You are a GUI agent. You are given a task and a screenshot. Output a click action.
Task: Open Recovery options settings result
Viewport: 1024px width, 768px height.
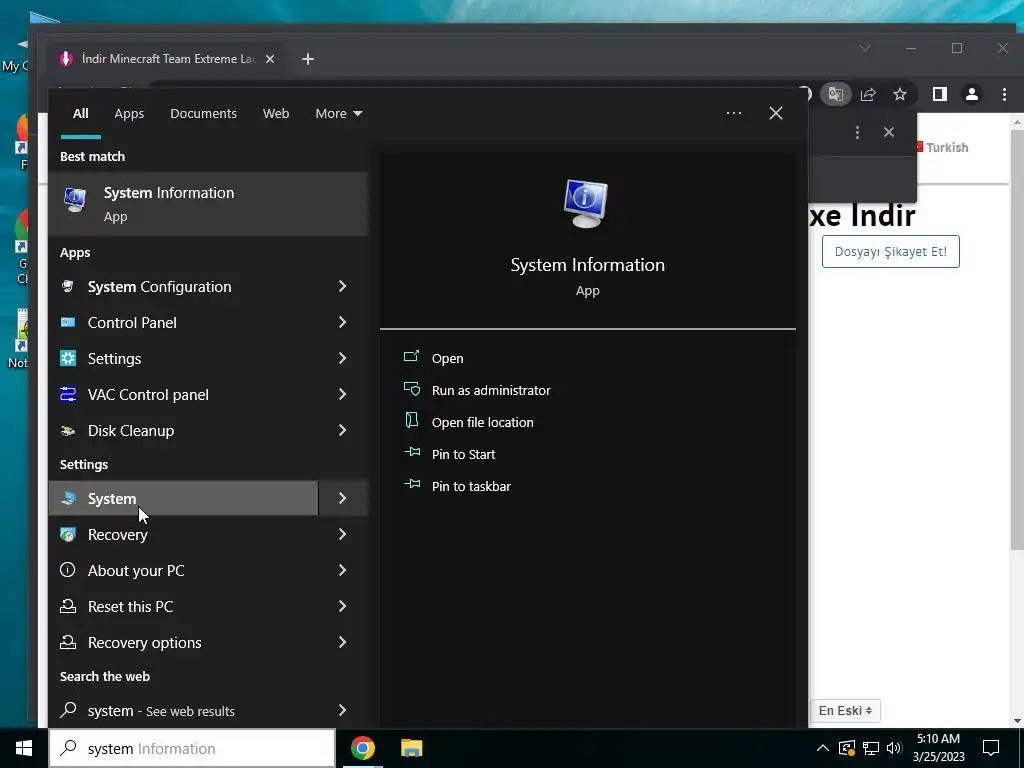click(183, 643)
